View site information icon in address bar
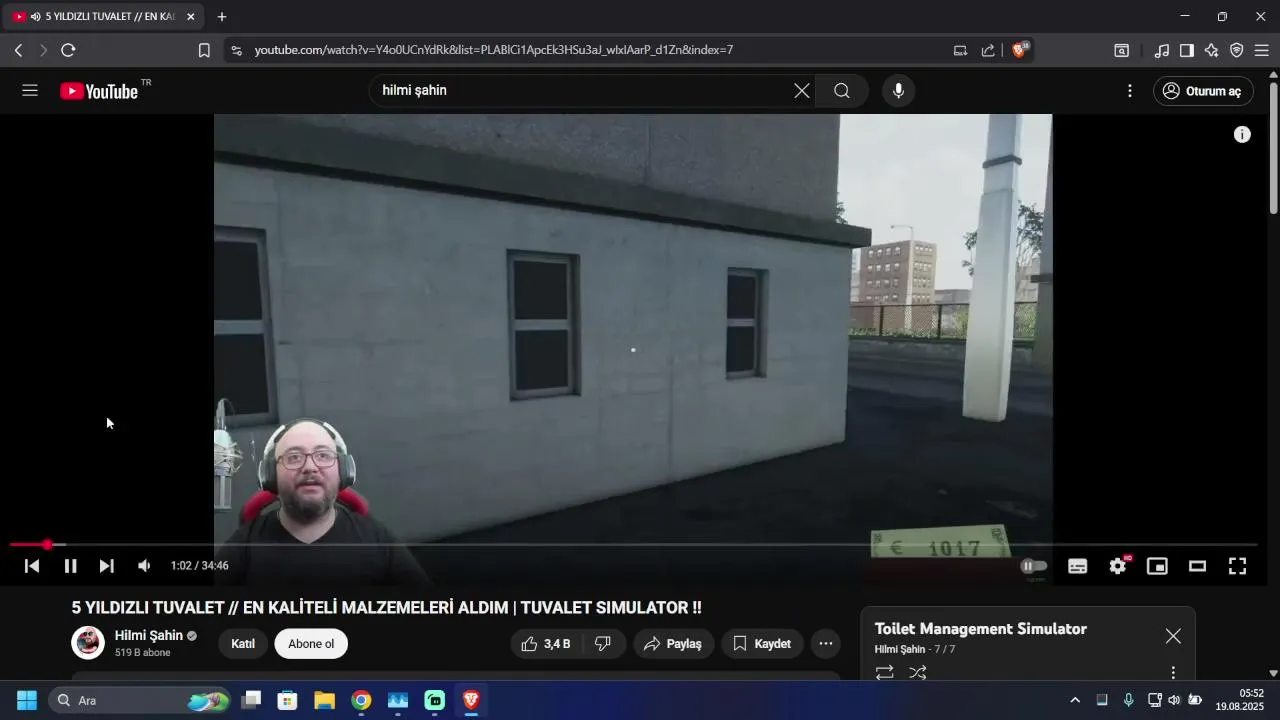 [x=236, y=50]
